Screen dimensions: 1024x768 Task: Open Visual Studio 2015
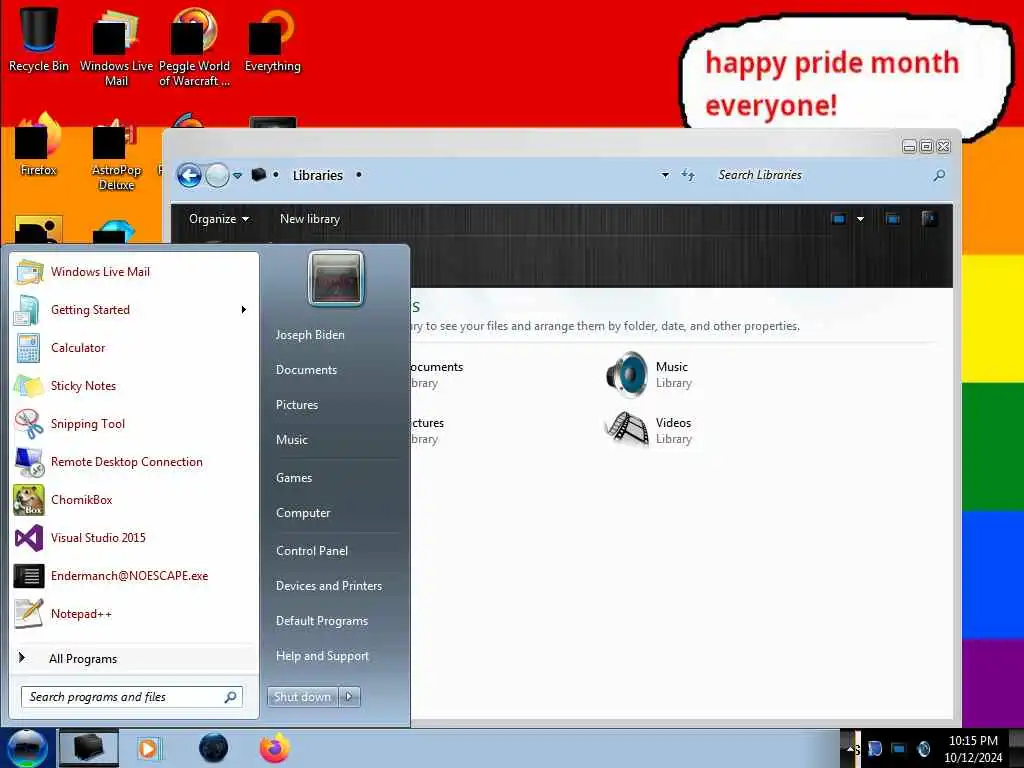click(135, 538)
